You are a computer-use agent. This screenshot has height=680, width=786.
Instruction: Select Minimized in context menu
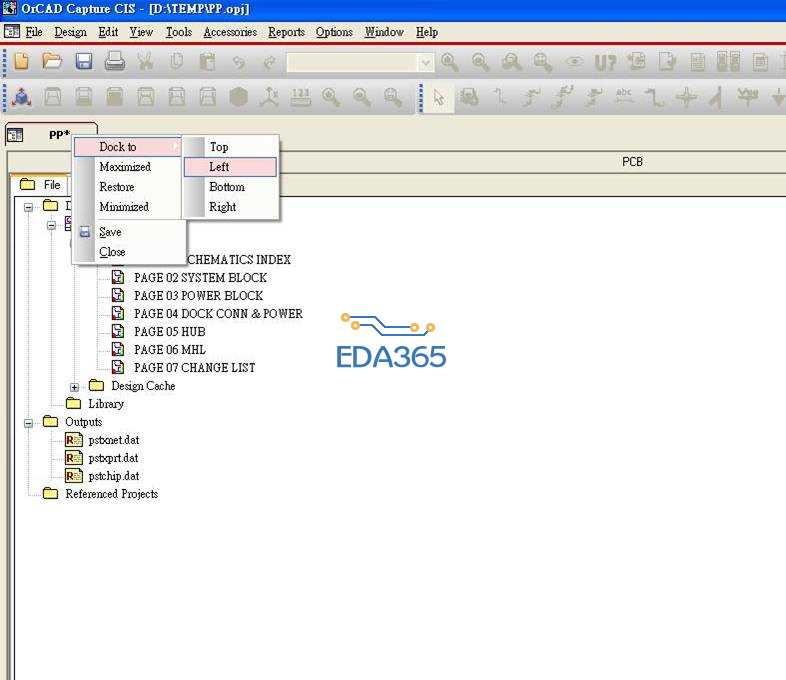(127, 207)
